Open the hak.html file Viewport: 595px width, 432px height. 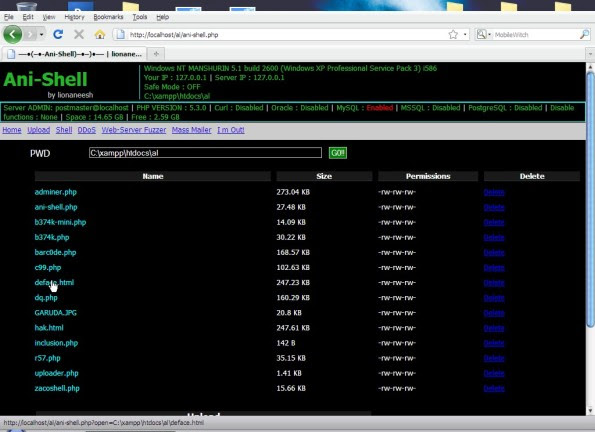49,328
